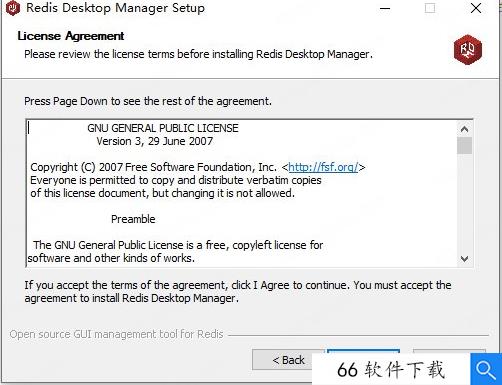Click the license box scroll-down arrow
Viewport: 502px width, 385px height.
[x=464, y=259]
